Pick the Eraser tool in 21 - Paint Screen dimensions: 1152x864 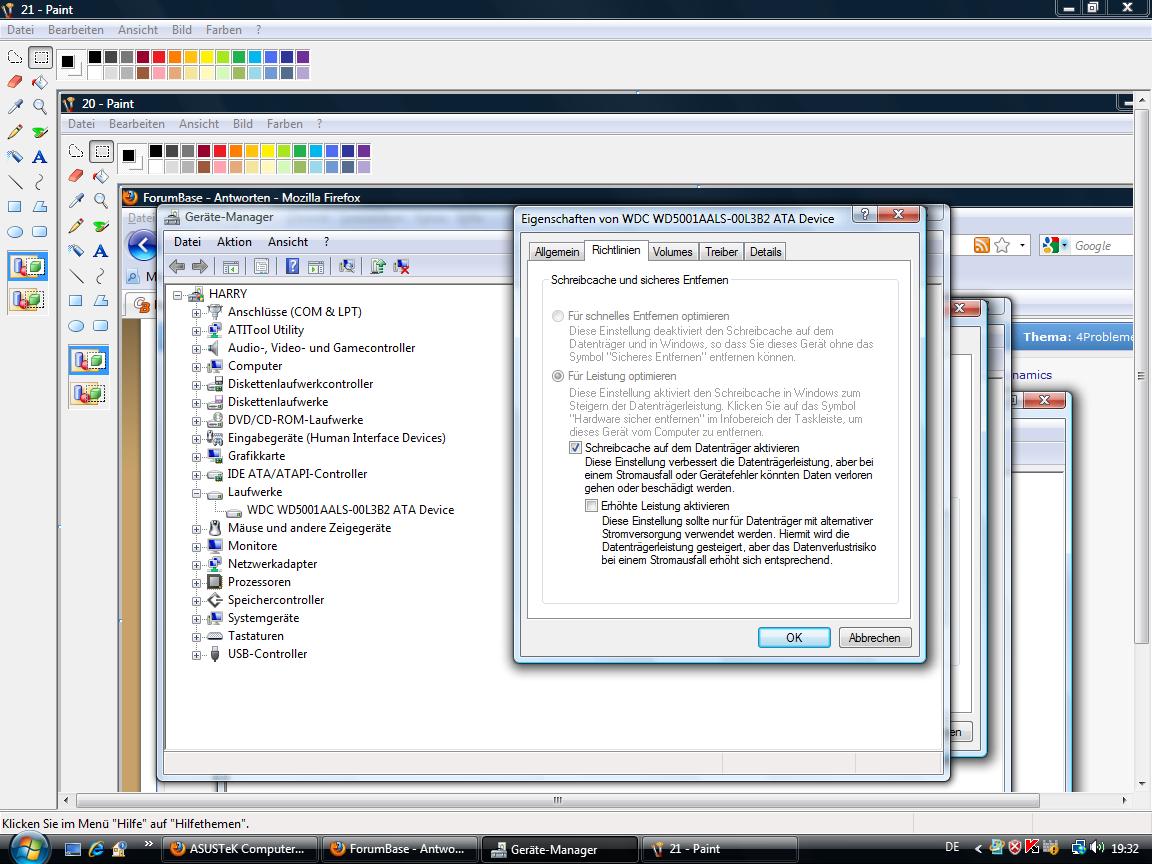(x=15, y=82)
